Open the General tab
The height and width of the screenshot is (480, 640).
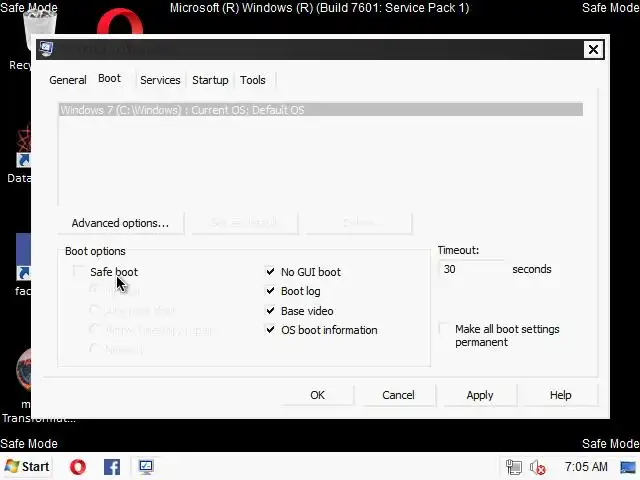point(68,80)
